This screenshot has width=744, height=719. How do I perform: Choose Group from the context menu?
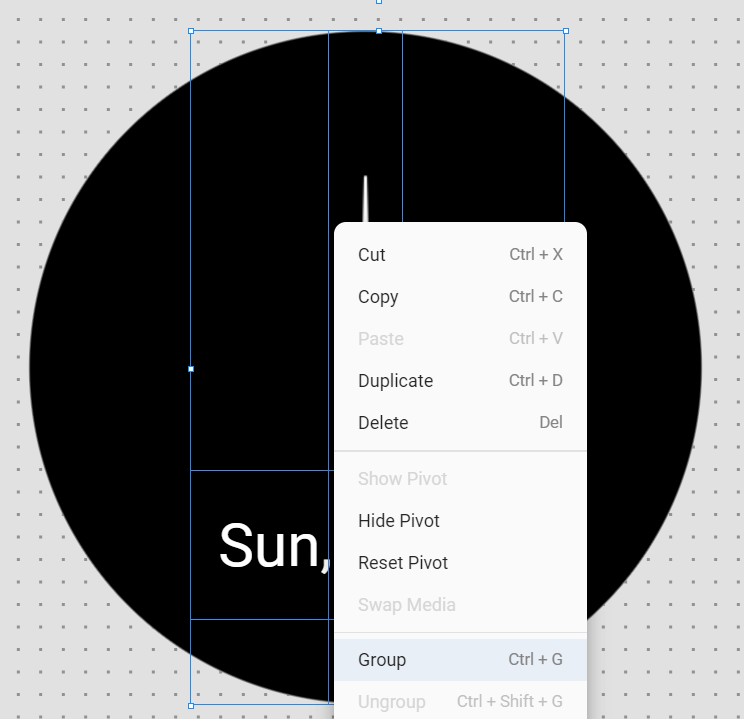pos(460,660)
